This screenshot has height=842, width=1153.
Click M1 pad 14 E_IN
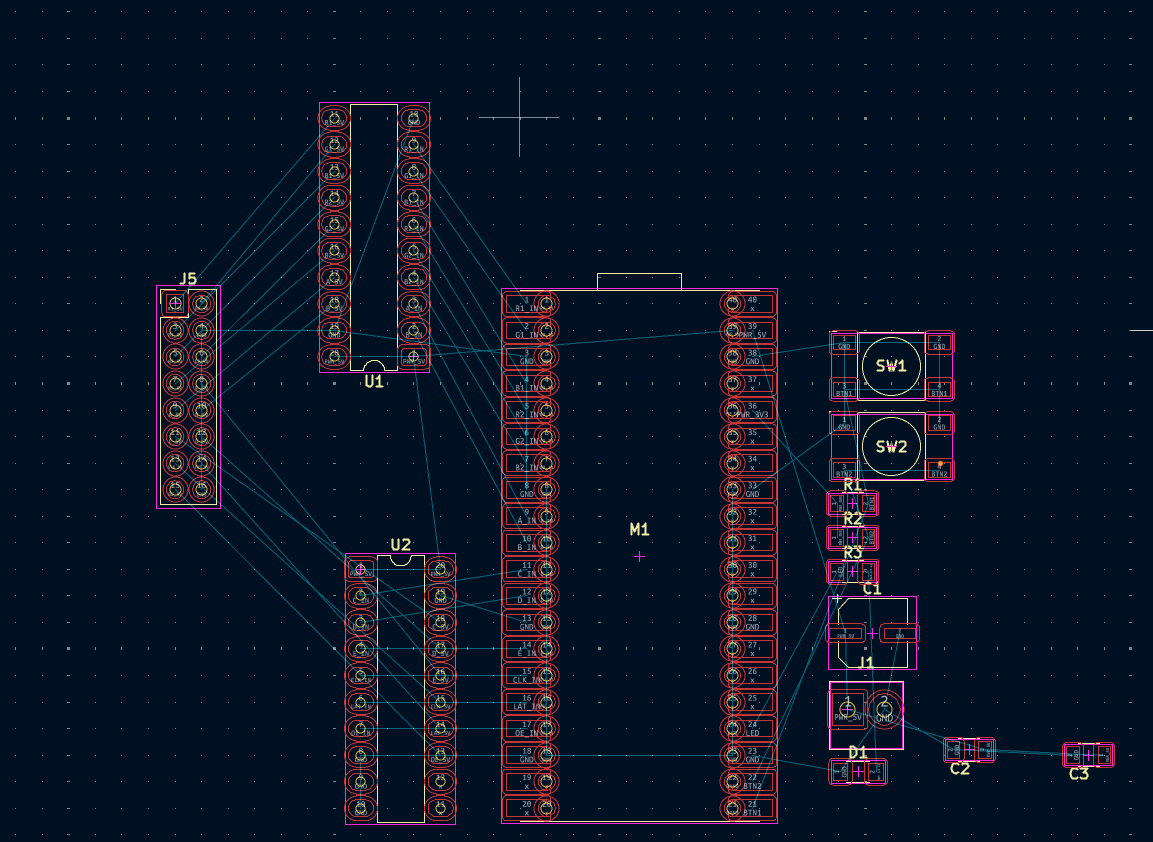(527, 649)
